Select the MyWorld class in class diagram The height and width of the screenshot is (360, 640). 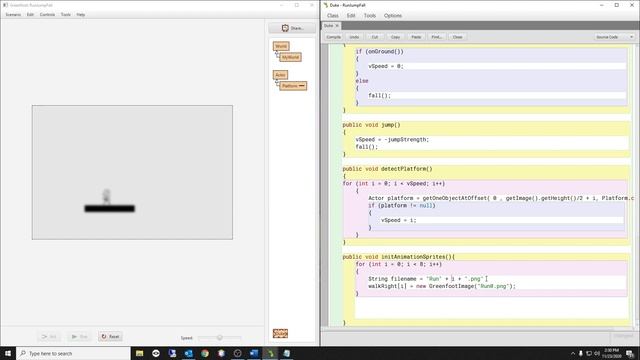point(291,57)
